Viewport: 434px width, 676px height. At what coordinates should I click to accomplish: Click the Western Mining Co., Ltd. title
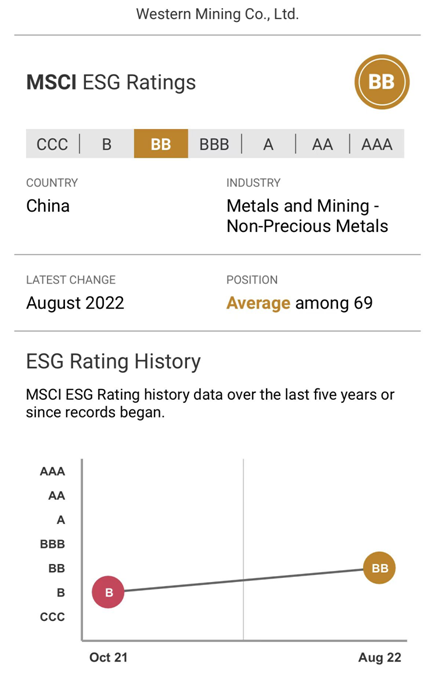click(x=217, y=14)
